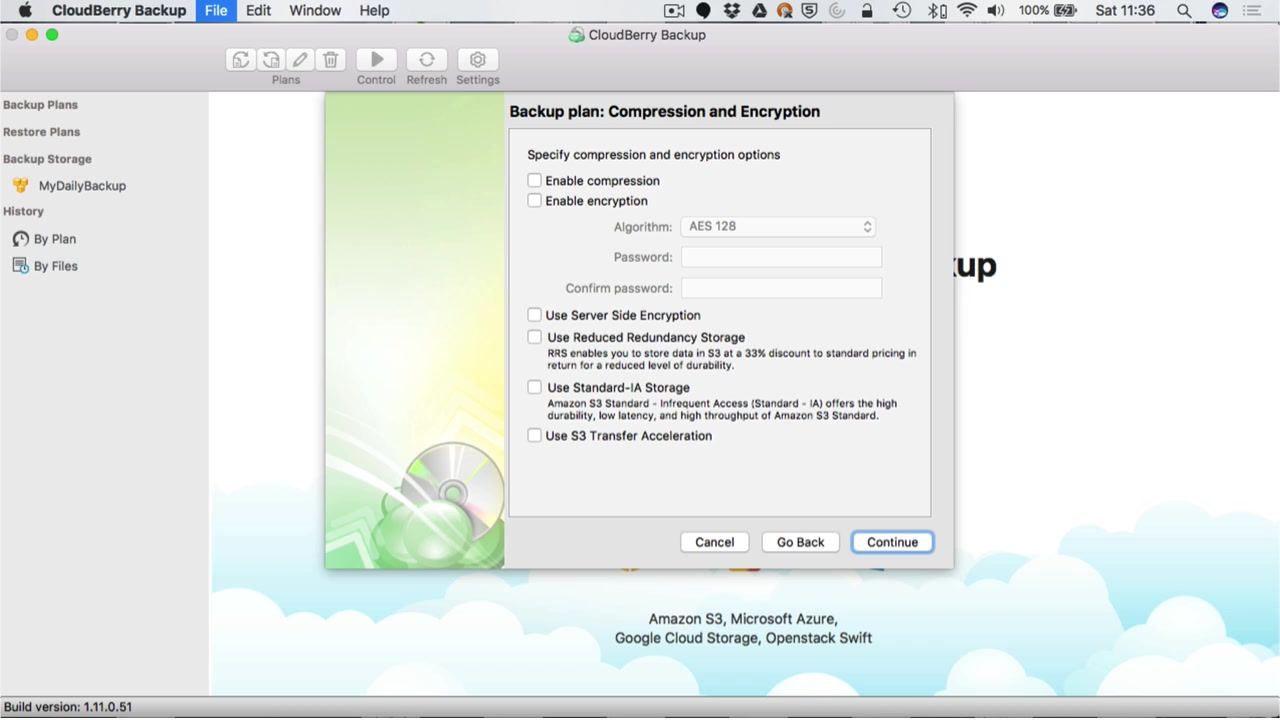Viewport: 1280px width, 720px height.
Task: Click the Go Back button
Action: 801,542
